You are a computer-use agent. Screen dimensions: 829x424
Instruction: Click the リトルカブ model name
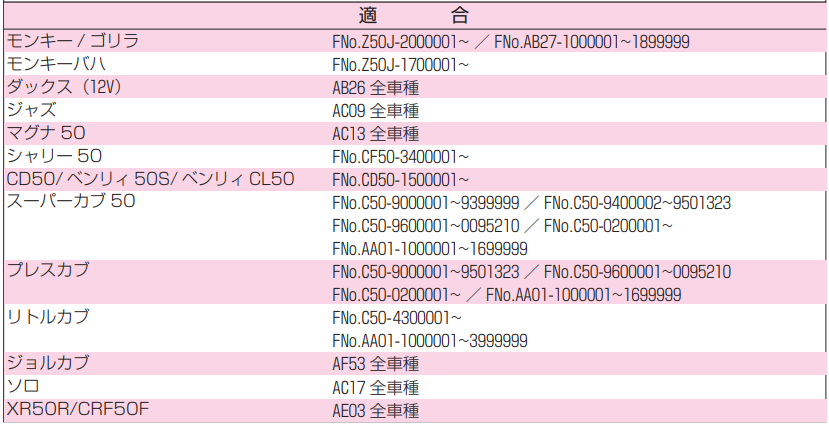point(48,317)
